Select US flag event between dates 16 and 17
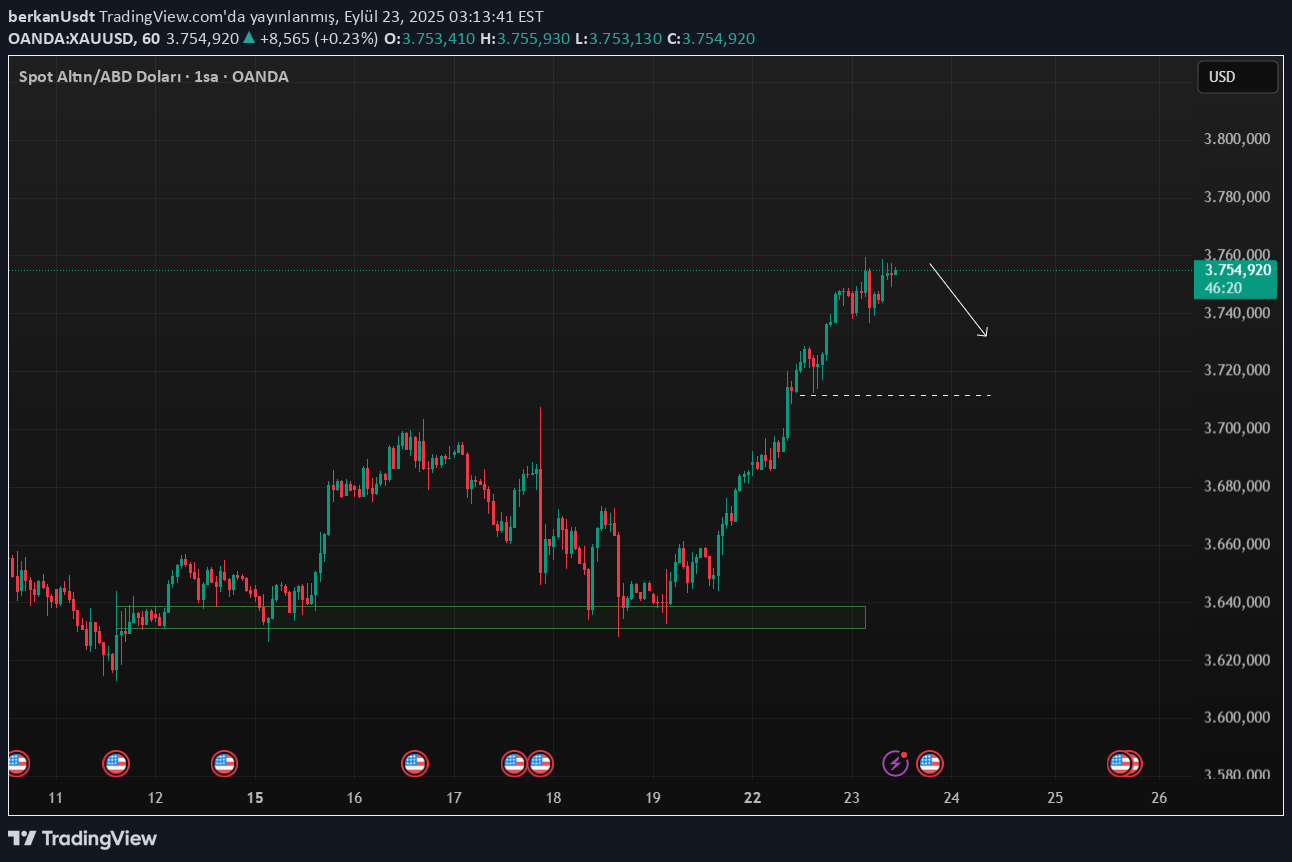Screen dimensions: 1292x862 pyautogui.click(x=414, y=764)
